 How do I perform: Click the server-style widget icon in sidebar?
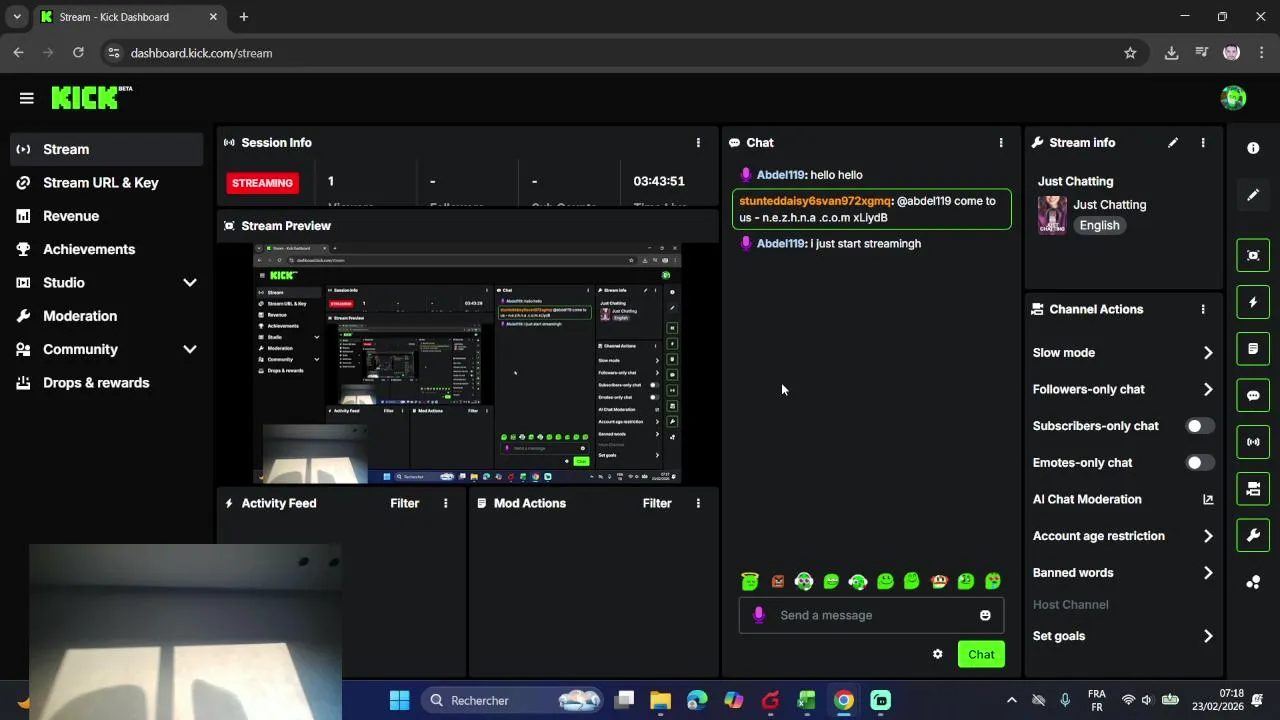[1253, 489]
